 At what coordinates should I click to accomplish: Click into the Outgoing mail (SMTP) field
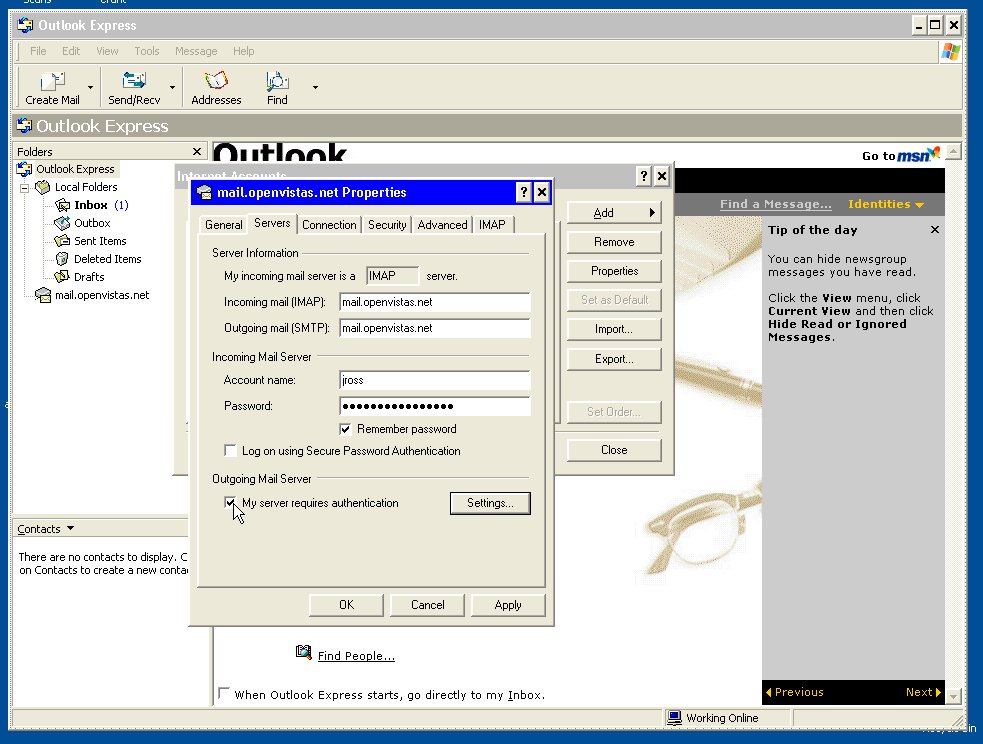pos(434,328)
